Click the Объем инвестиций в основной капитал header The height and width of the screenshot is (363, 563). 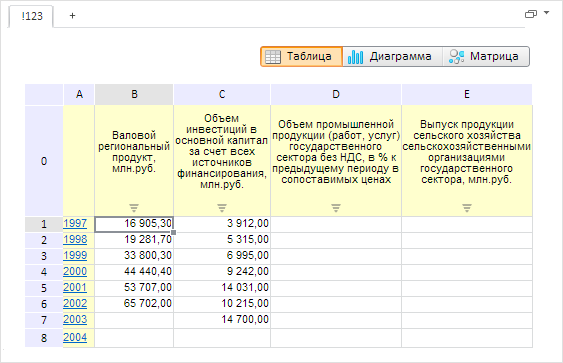point(222,161)
